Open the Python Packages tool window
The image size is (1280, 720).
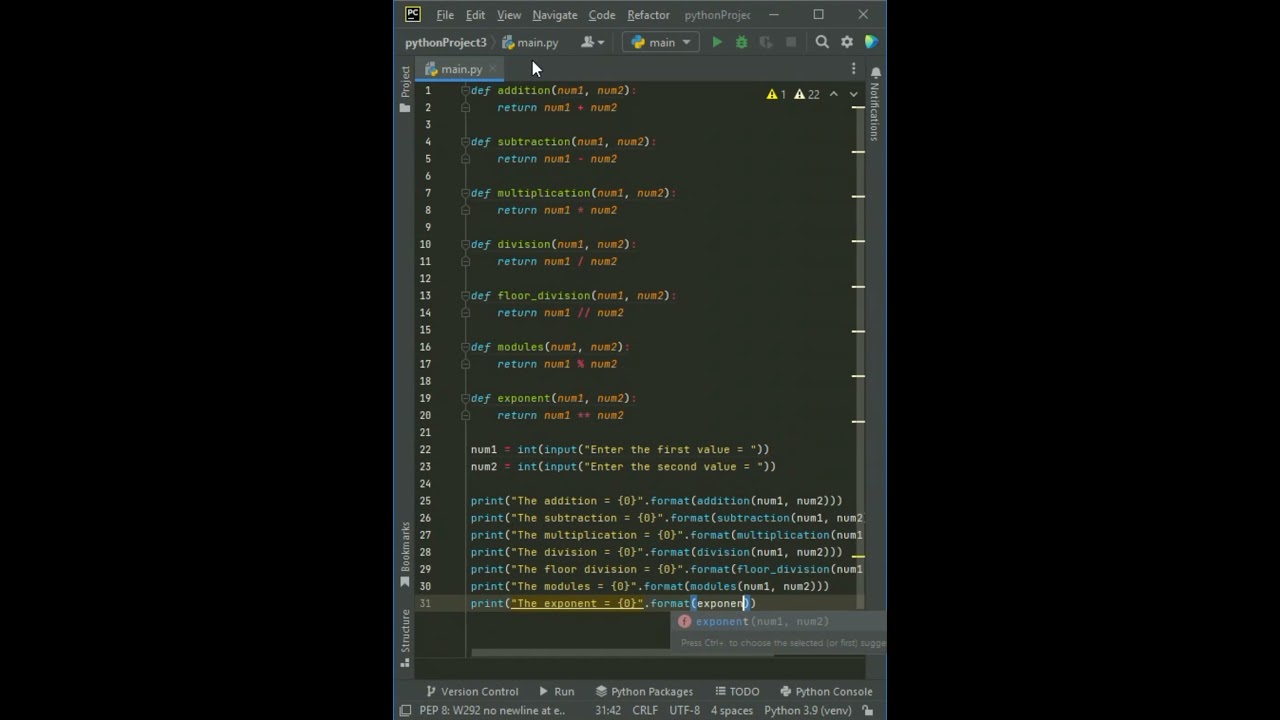click(x=644, y=691)
